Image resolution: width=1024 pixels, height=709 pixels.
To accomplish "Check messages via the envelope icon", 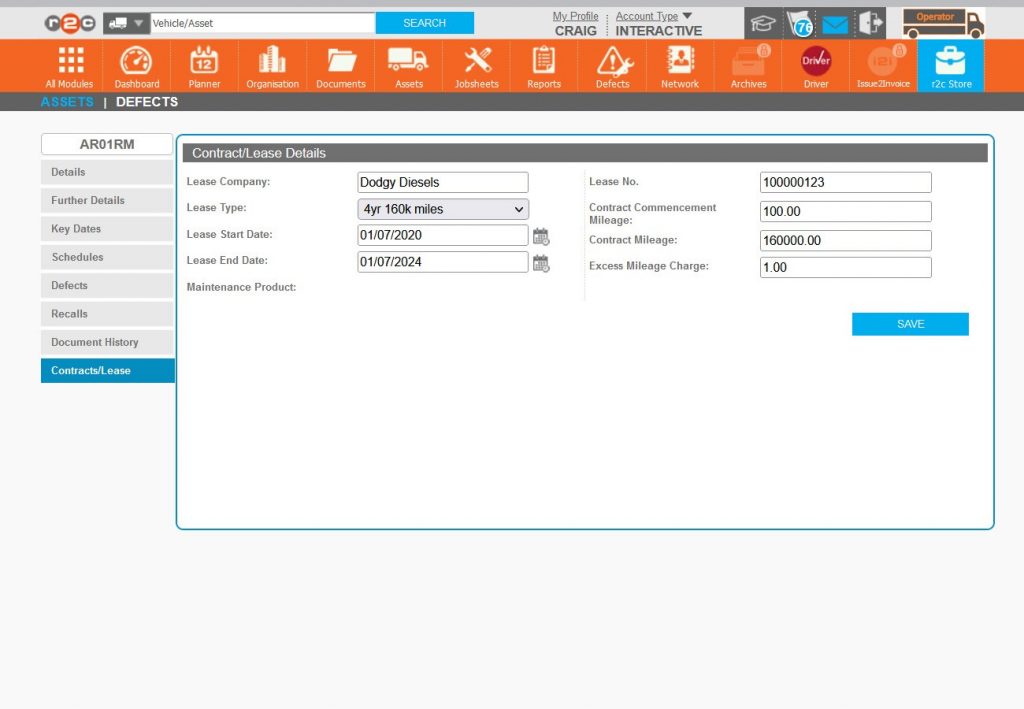I will [834, 22].
